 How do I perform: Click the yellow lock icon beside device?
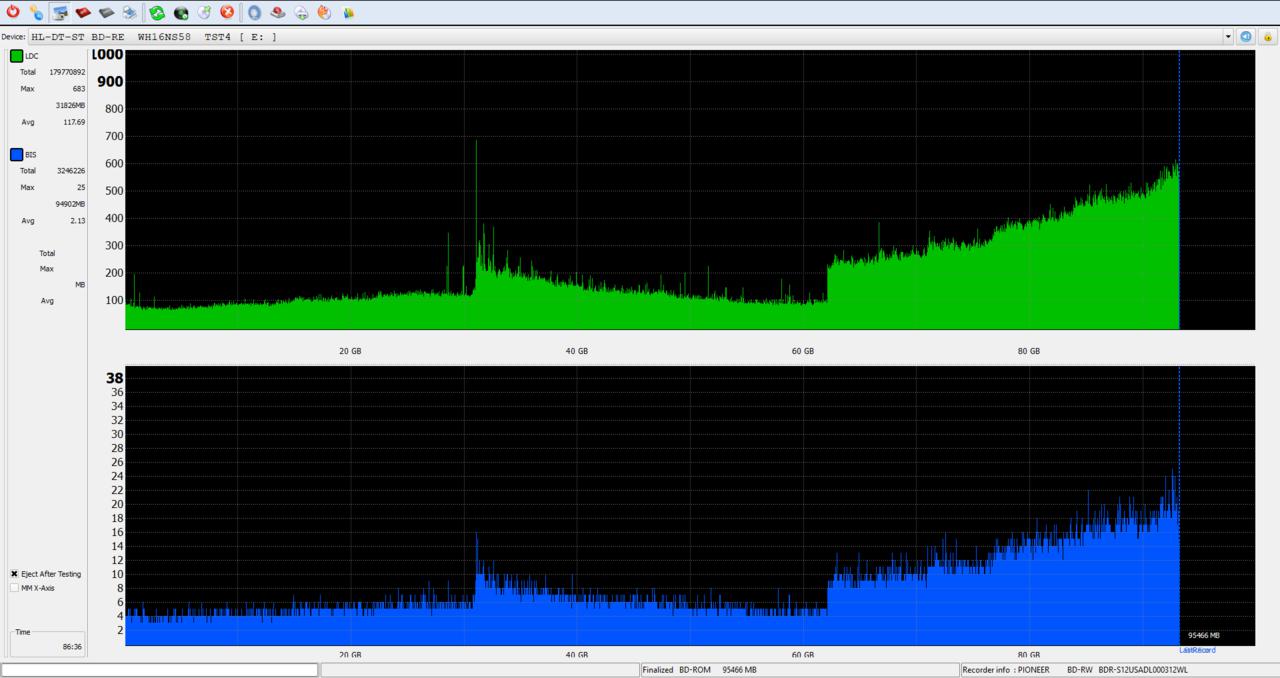tap(1267, 37)
